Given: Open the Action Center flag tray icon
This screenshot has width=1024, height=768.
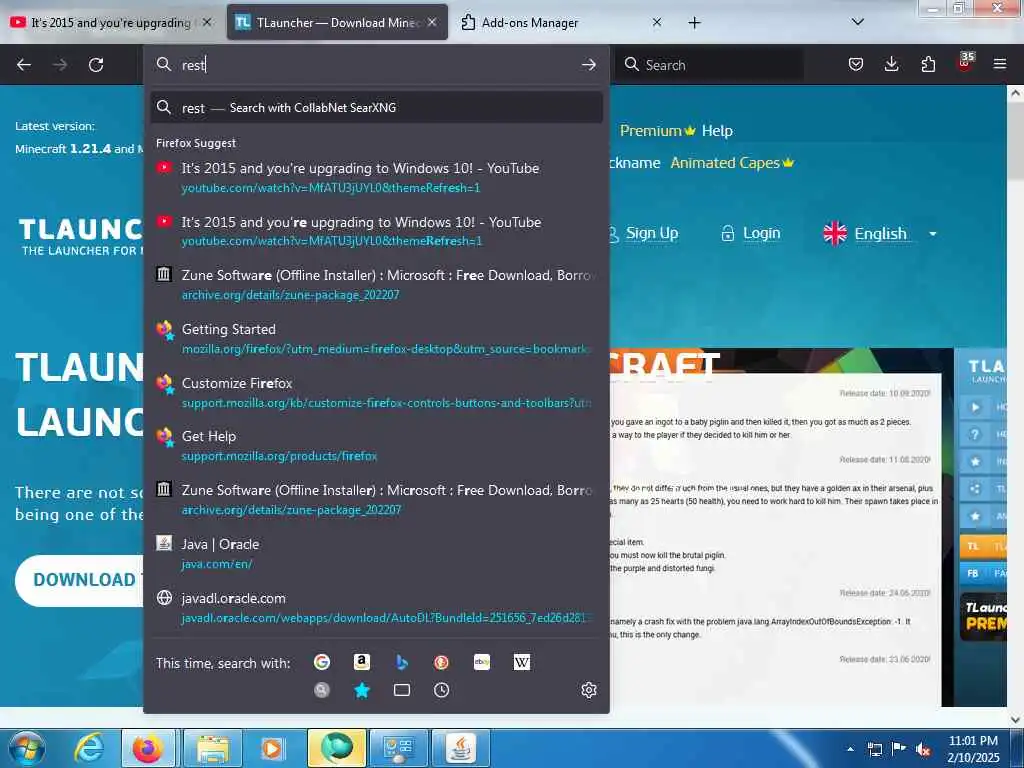Looking at the screenshot, I should [x=899, y=750].
